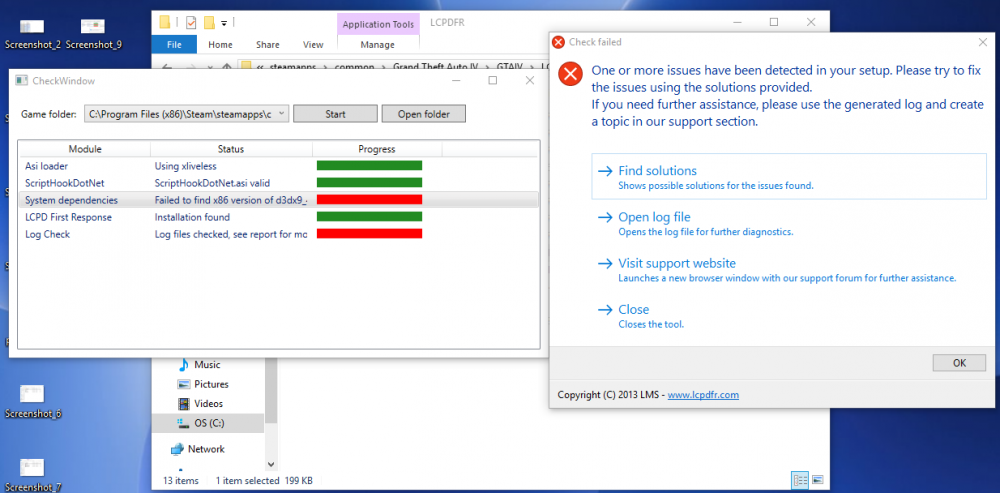1000x493 pixels.
Task: Close the Check failed dialog with X
Action: 983,42
